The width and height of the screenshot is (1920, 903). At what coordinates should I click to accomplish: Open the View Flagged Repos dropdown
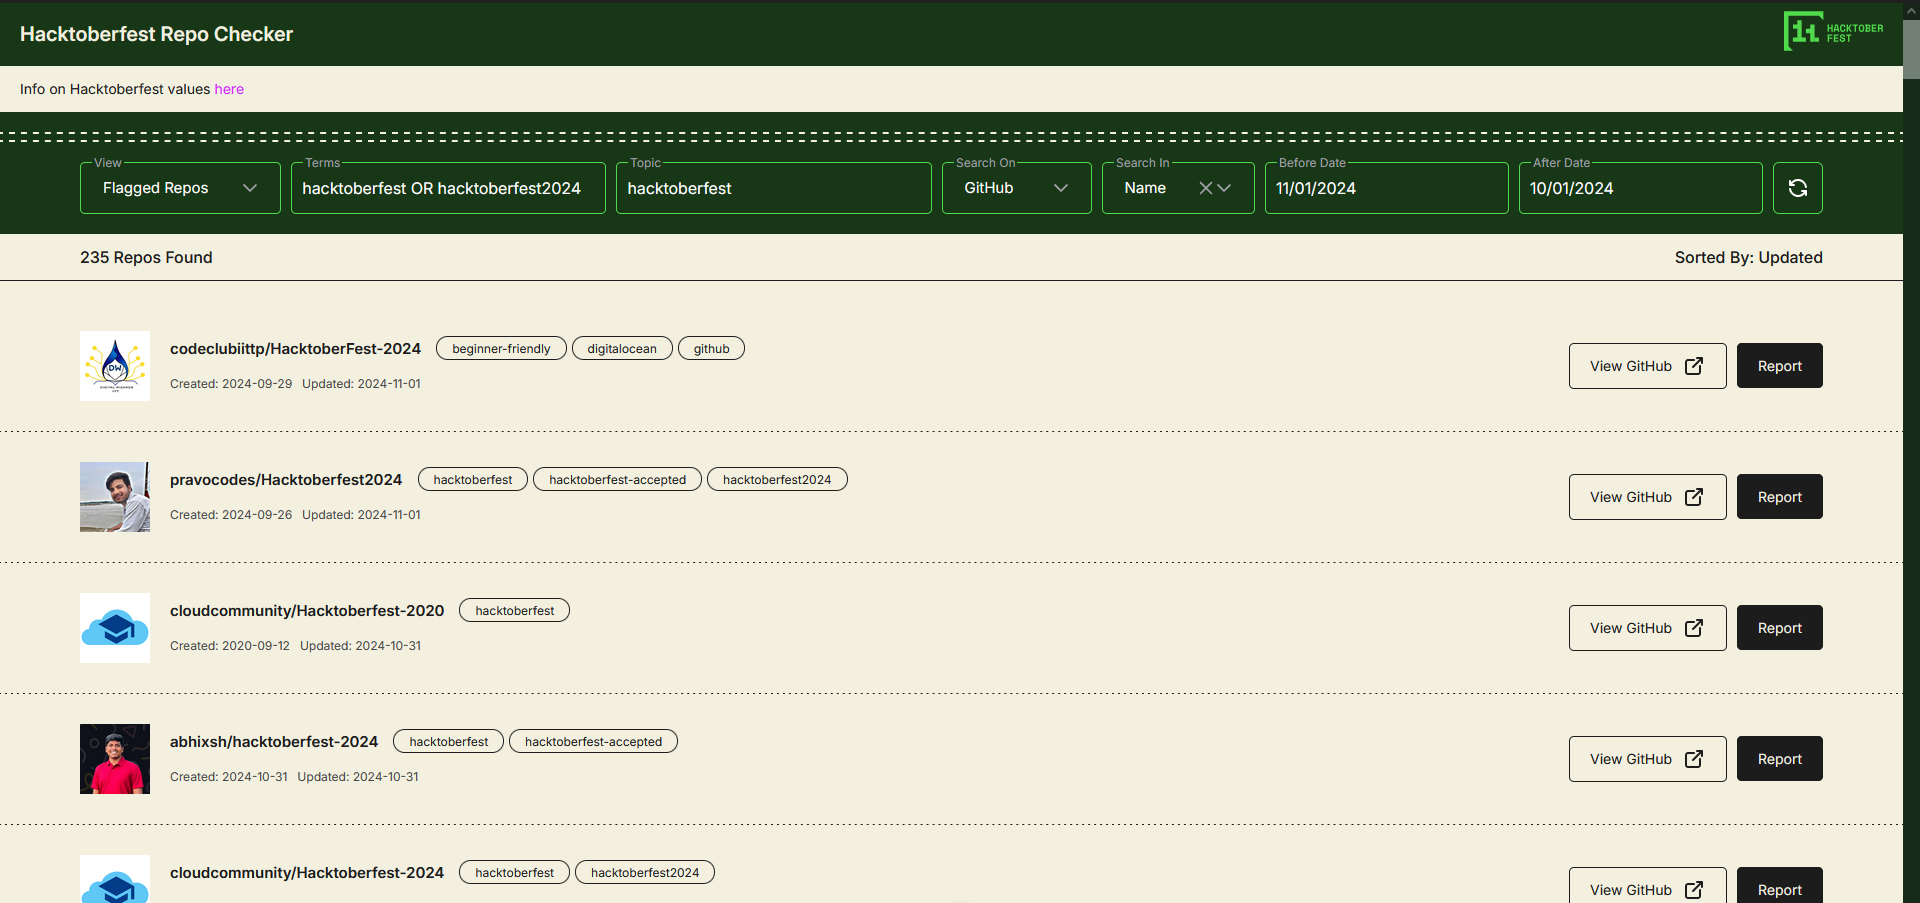(180, 188)
